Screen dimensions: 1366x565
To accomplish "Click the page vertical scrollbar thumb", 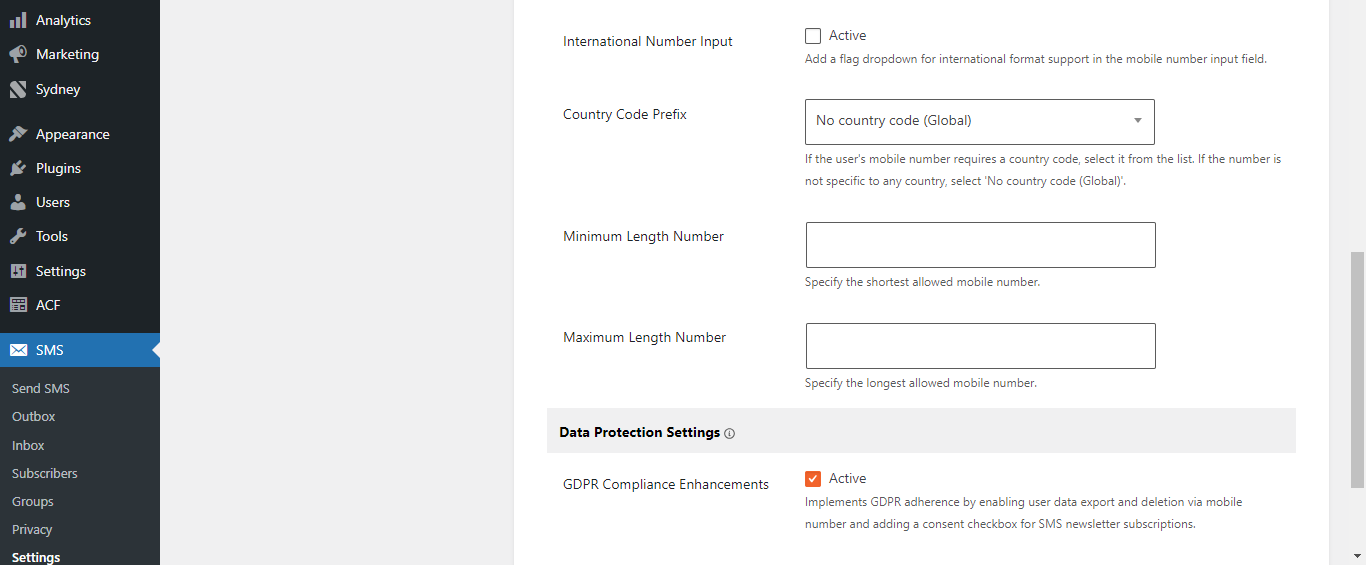I will (1357, 370).
